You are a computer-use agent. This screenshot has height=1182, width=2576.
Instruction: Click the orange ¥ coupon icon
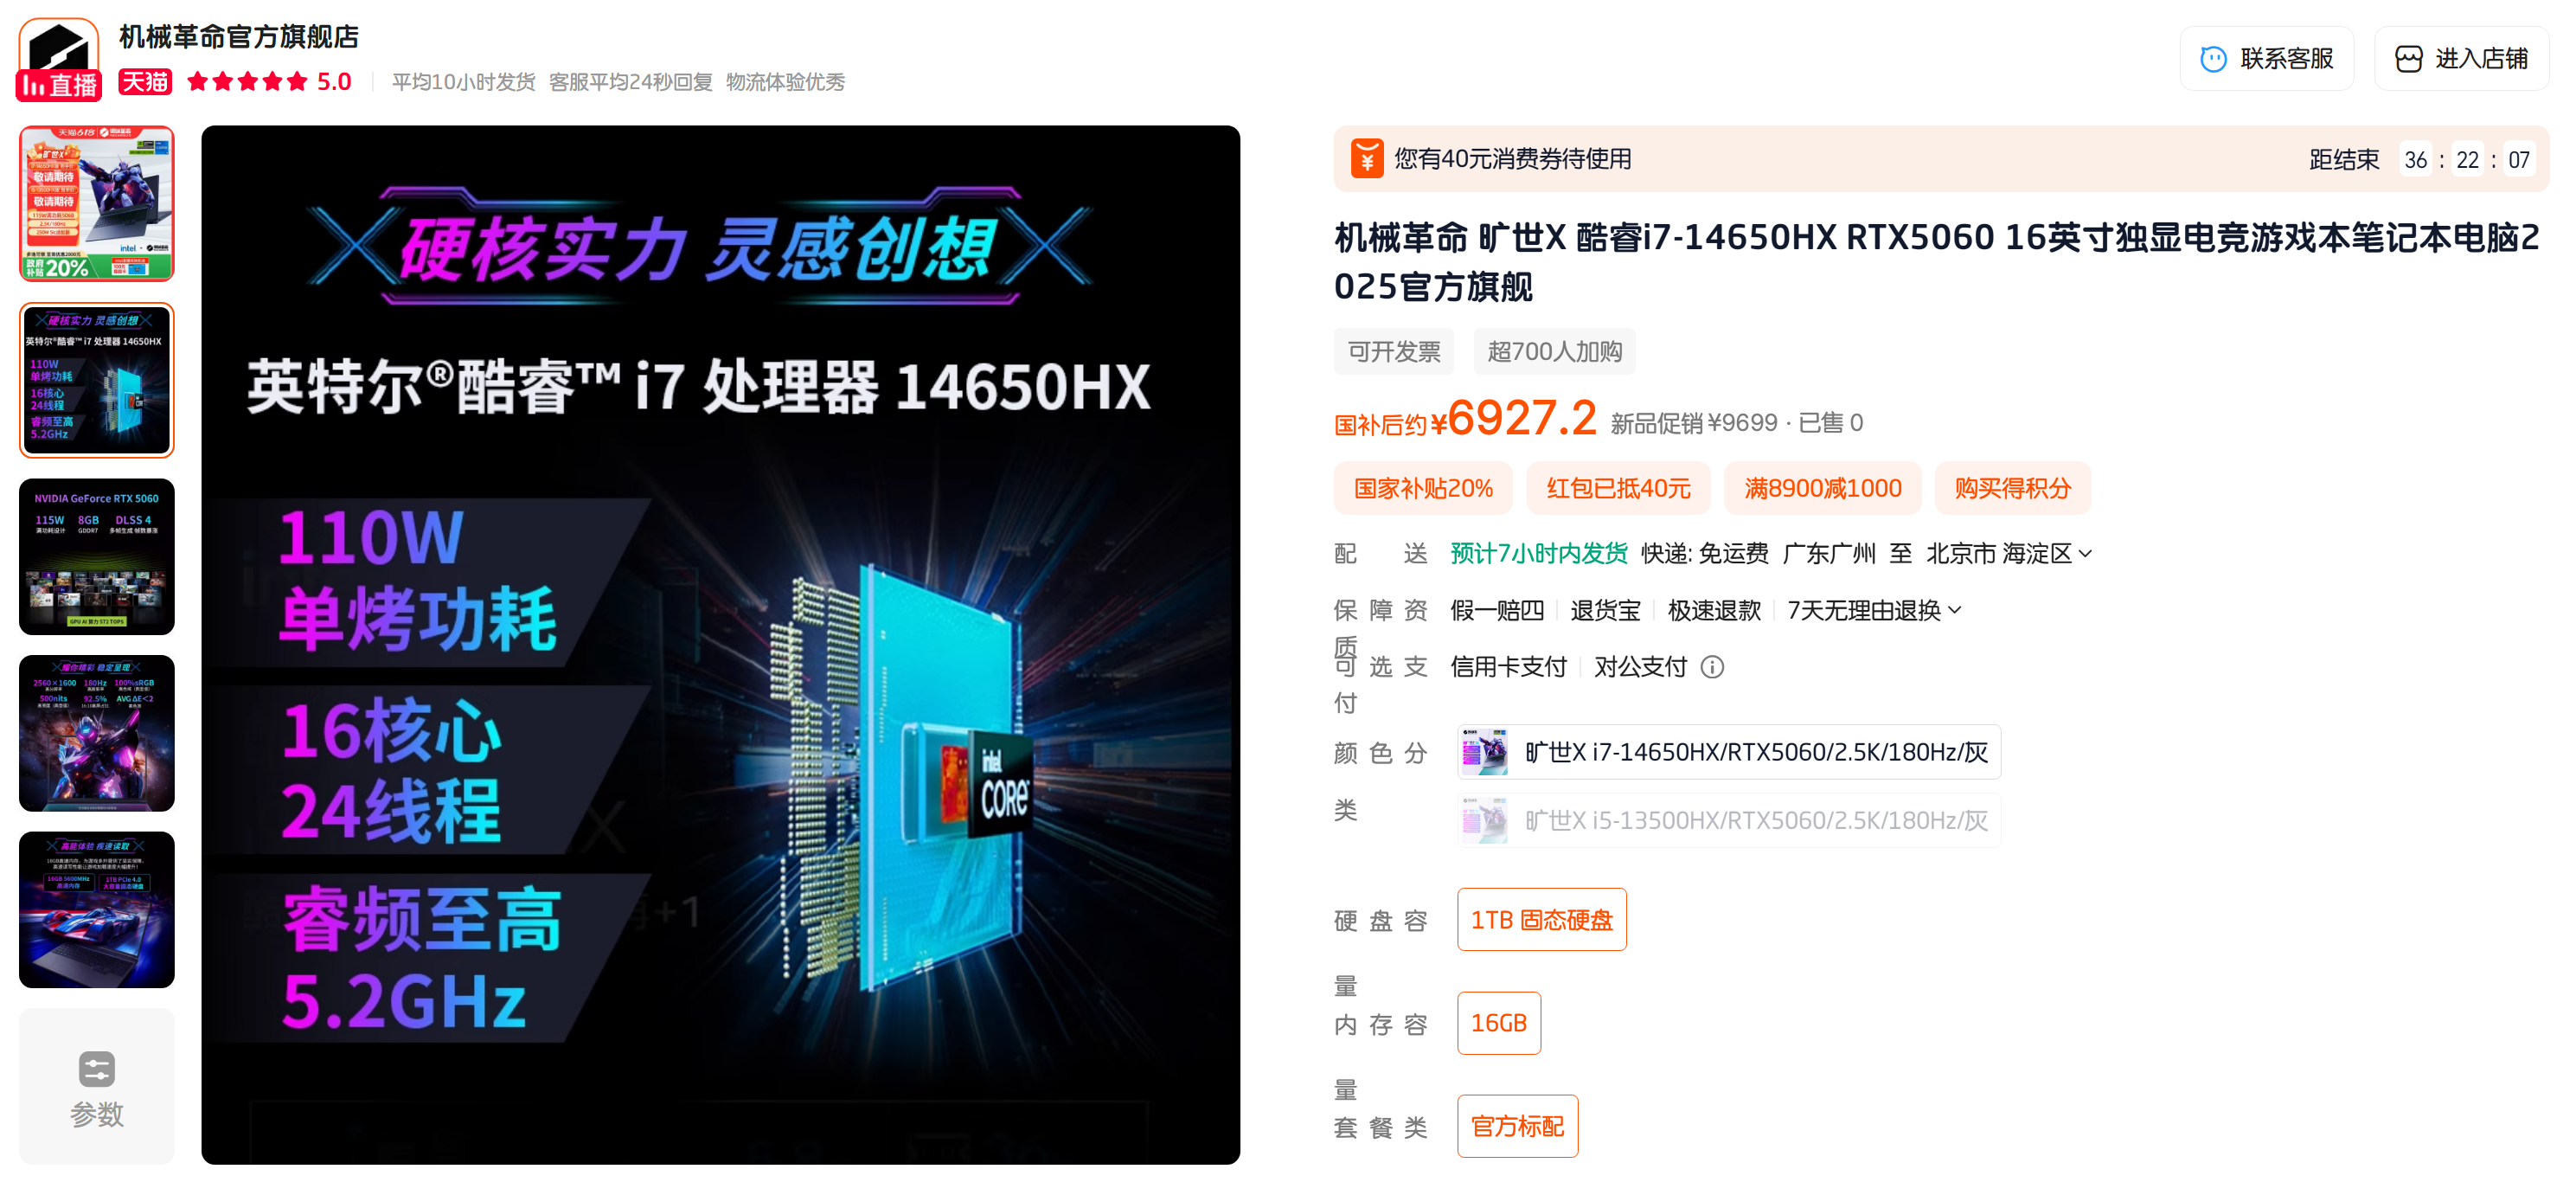coord(1366,159)
